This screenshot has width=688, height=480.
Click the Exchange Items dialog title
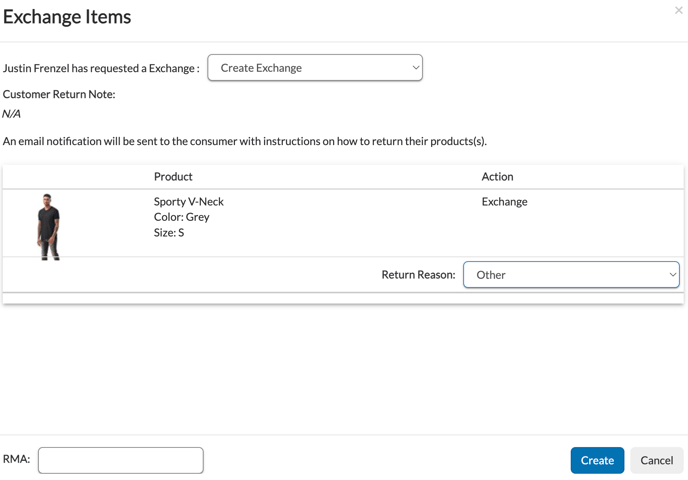(67, 17)
